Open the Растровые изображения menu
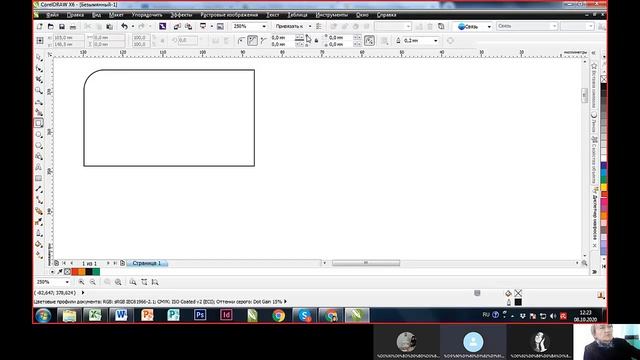Viewport: 640px width, 360px height. 229,15
